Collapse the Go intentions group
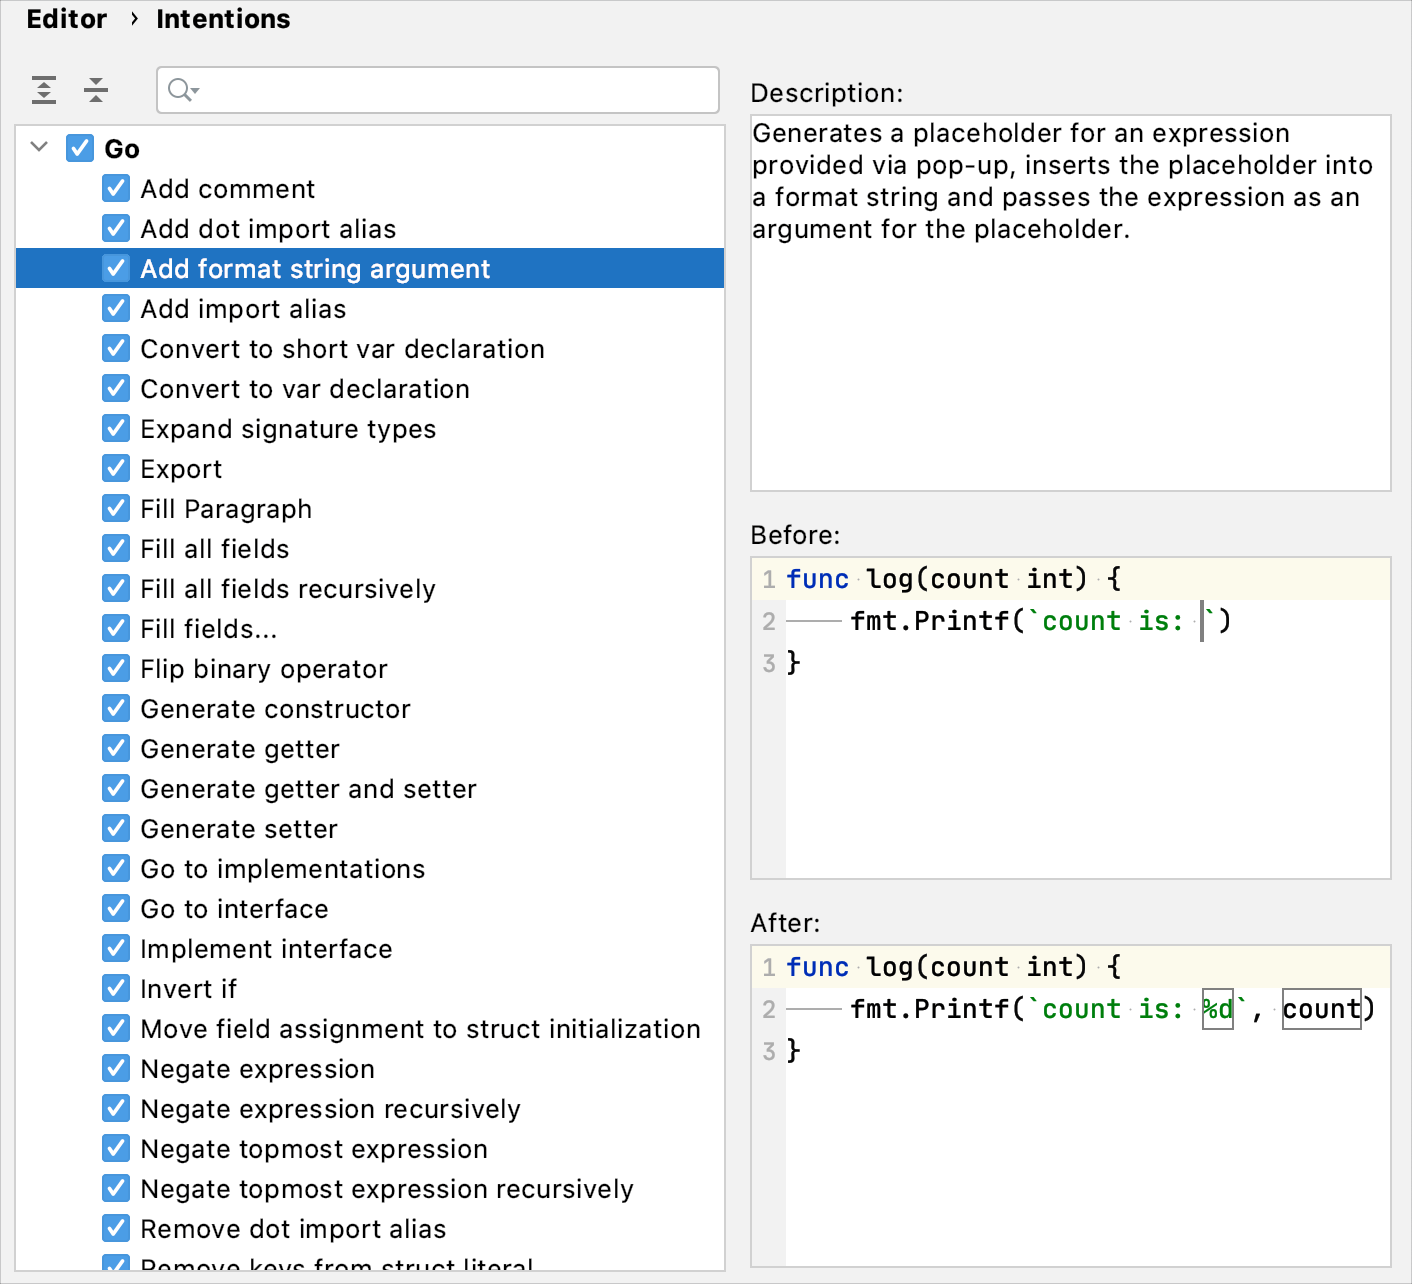The image size is (1412, 1284). 39,148
